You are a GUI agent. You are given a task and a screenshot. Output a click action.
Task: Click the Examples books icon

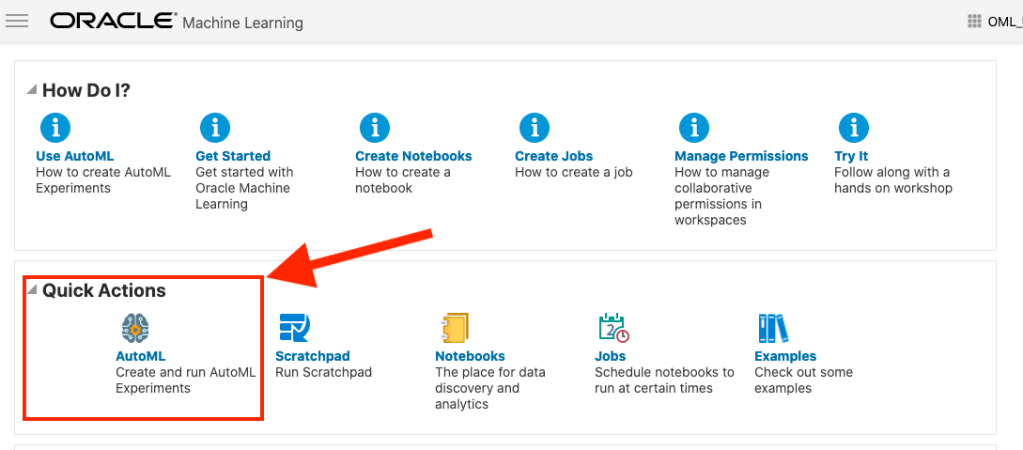click(773, 328)
